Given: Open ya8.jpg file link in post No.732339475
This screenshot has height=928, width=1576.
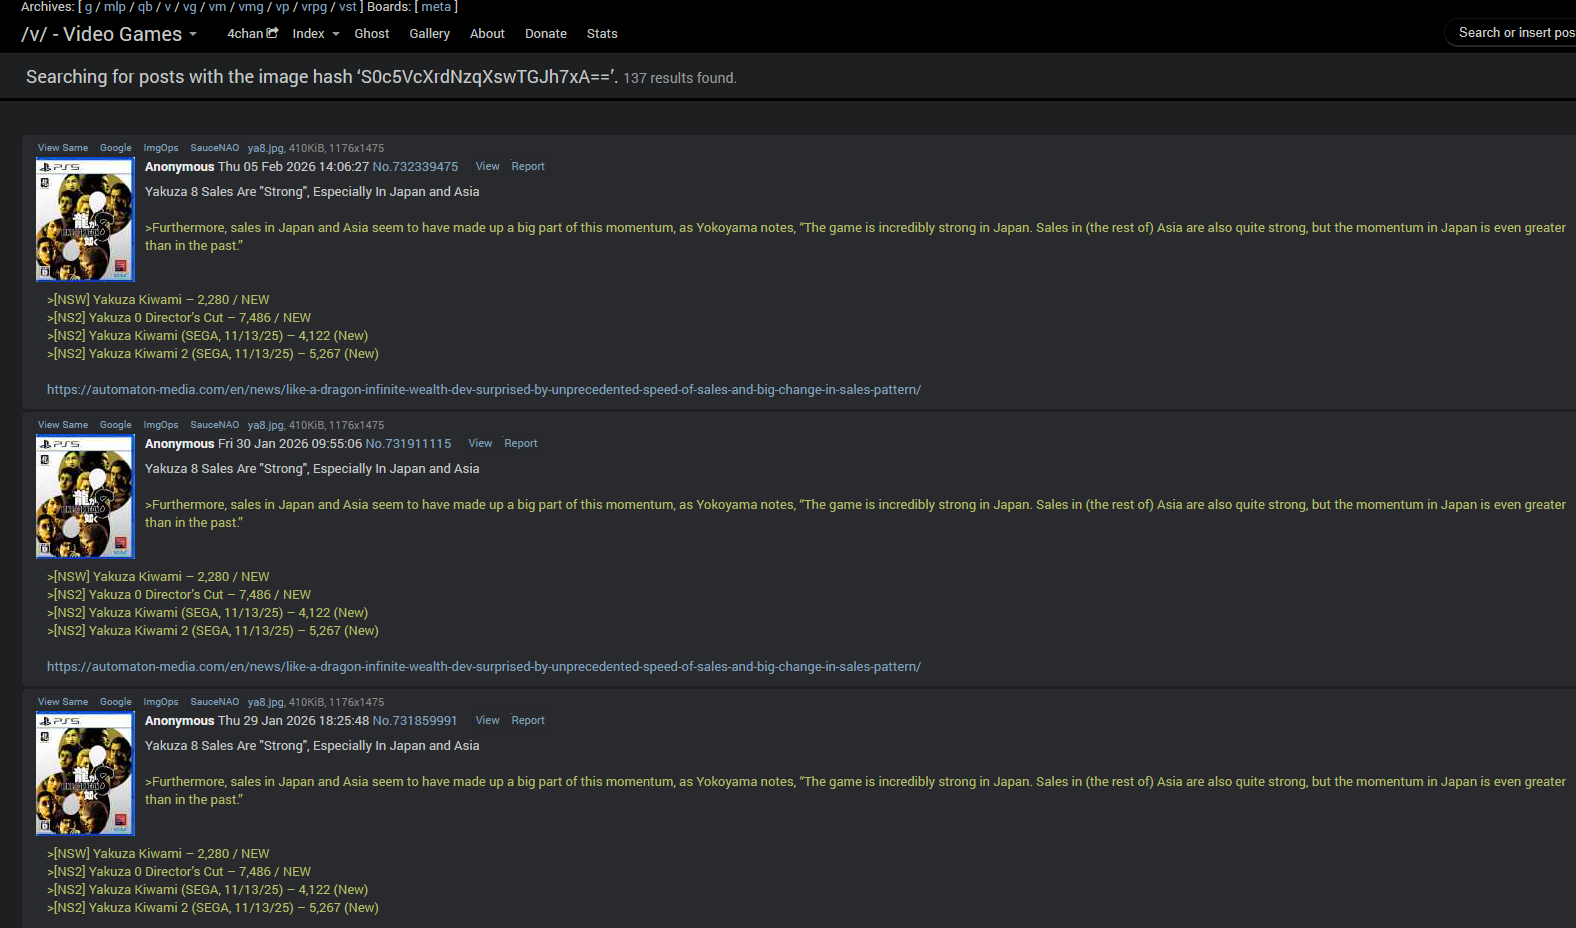Looking at the screenshot, I should click(x=266, y=148).
